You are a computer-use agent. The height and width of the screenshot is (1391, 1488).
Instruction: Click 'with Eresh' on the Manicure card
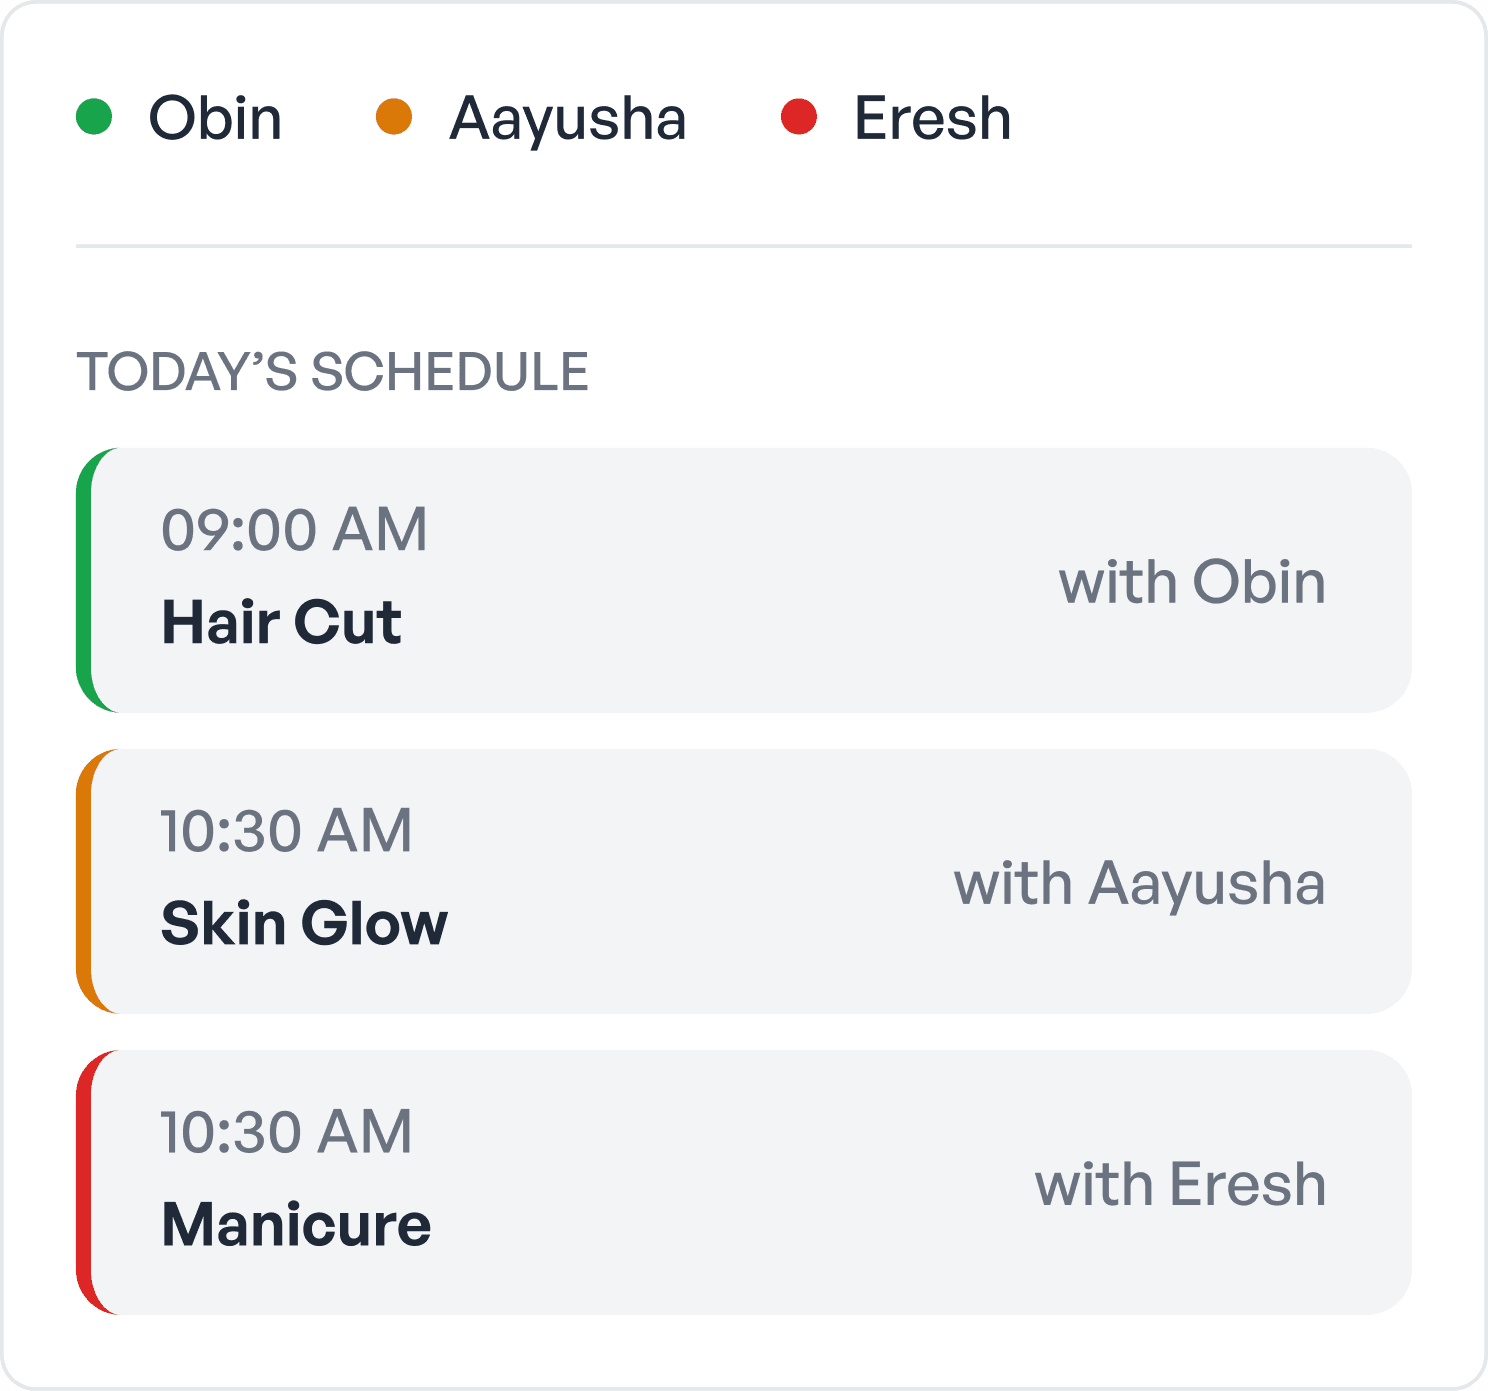coord(1181,1183)
